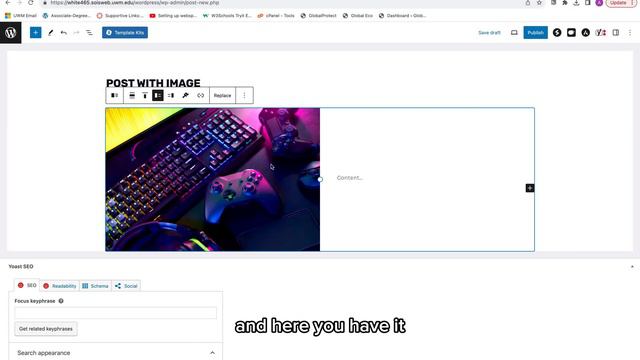This screenshot has height=360, width=640.
Task: Open the block inserter plus button
Action: click(36, 33)
